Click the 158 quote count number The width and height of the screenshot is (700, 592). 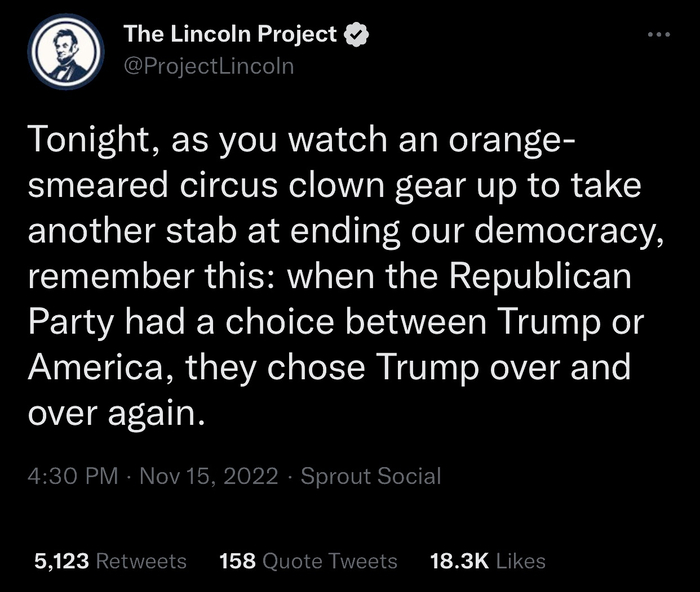coord(236,561)
